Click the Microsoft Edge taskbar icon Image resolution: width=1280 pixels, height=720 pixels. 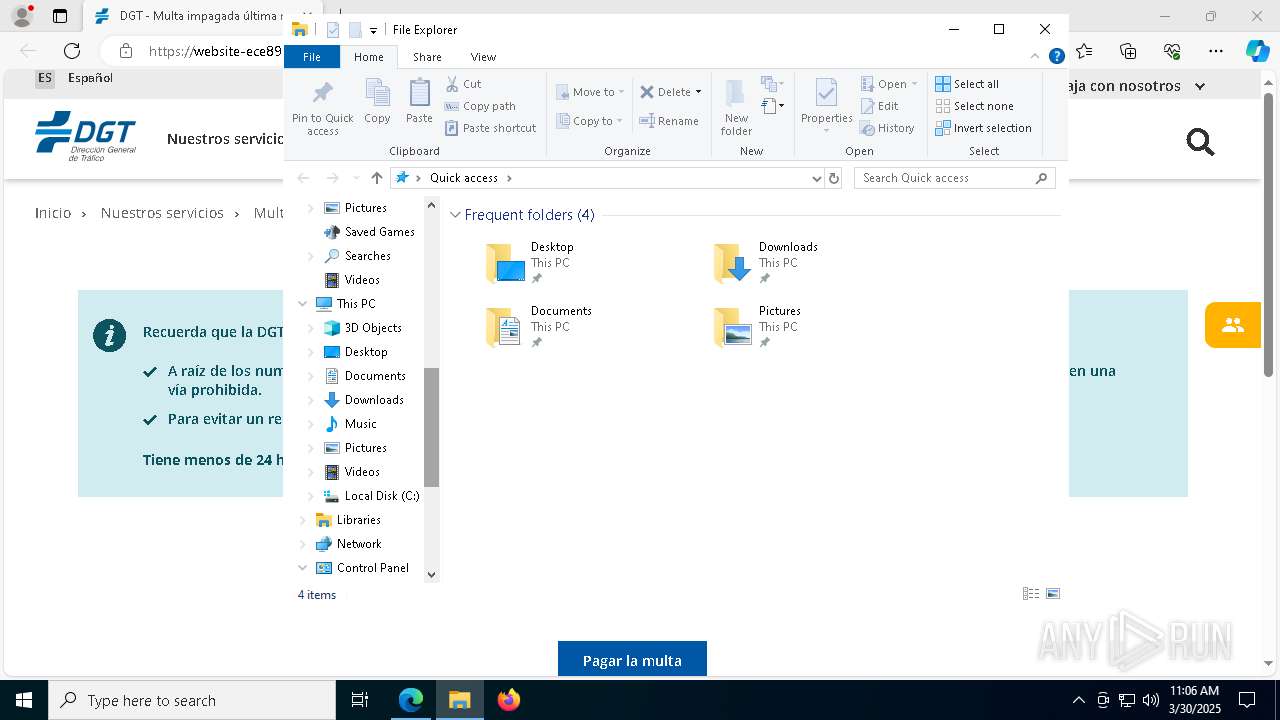tap(411, 700)
